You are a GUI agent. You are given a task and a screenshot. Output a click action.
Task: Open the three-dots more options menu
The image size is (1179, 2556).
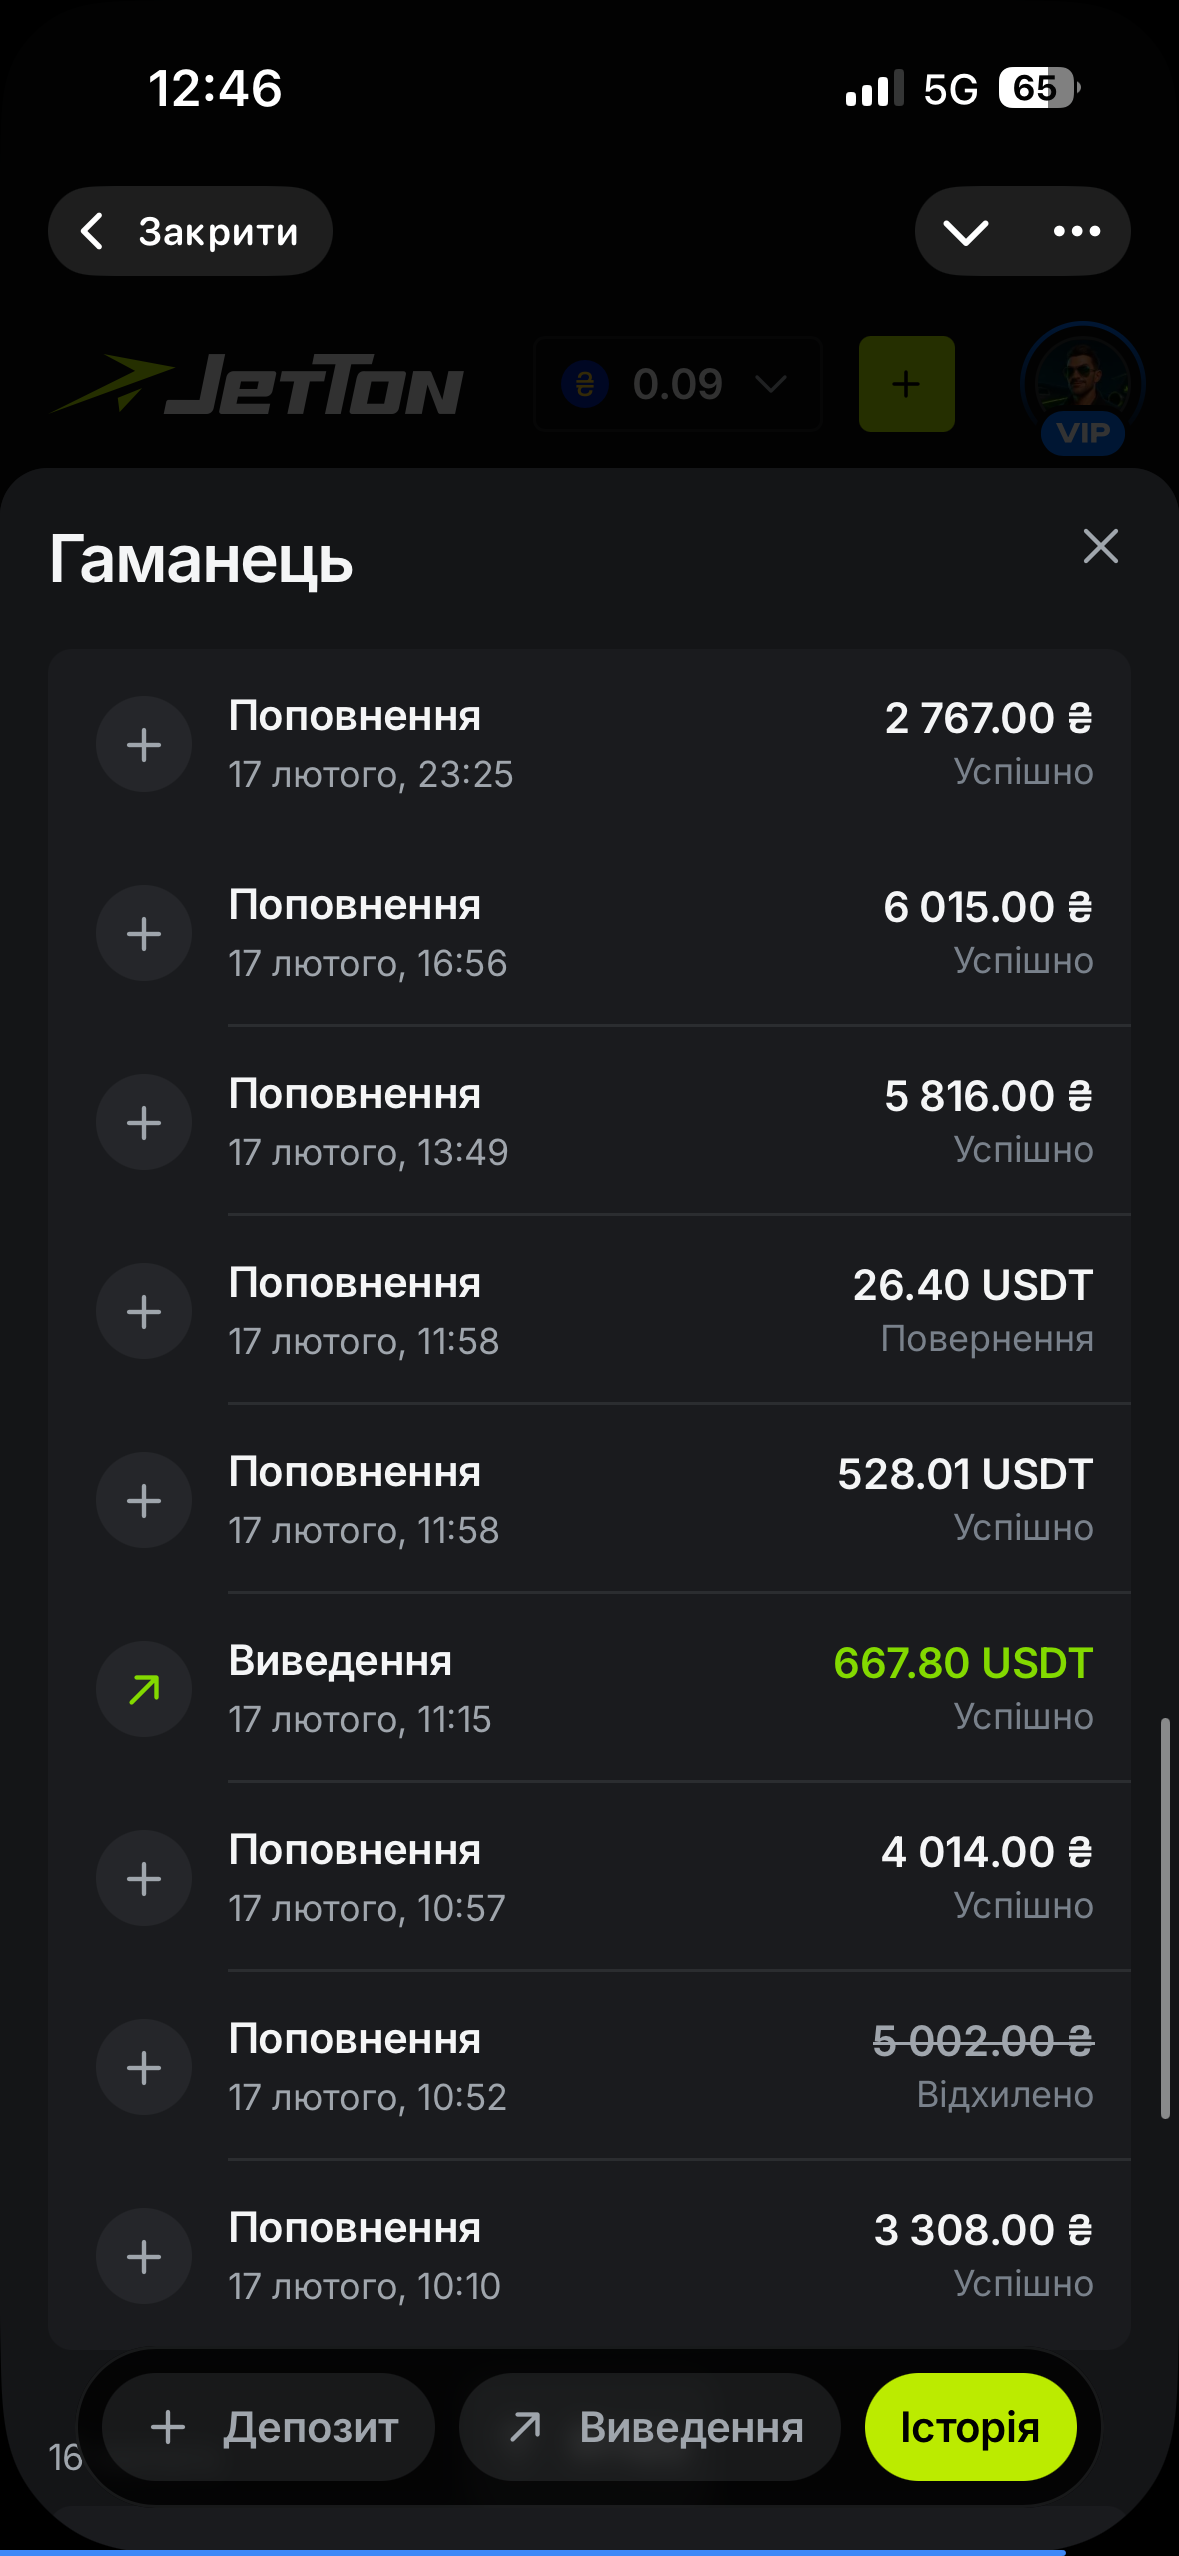(x=1077, y=231)
